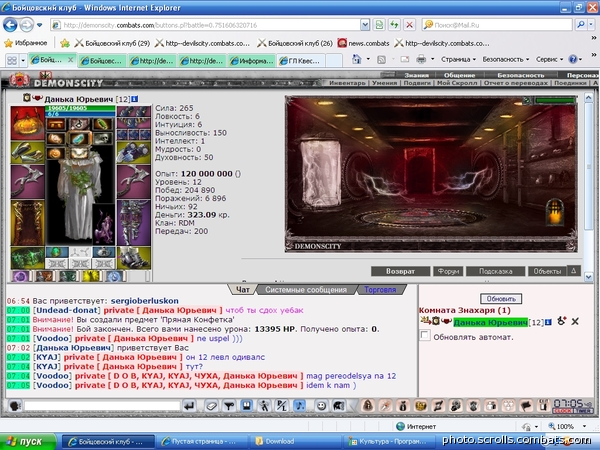Image resolution: width=600 pixels, height=450 pixels.
Task: Select the green belt equipment slot
Action: tap(28, 258)
